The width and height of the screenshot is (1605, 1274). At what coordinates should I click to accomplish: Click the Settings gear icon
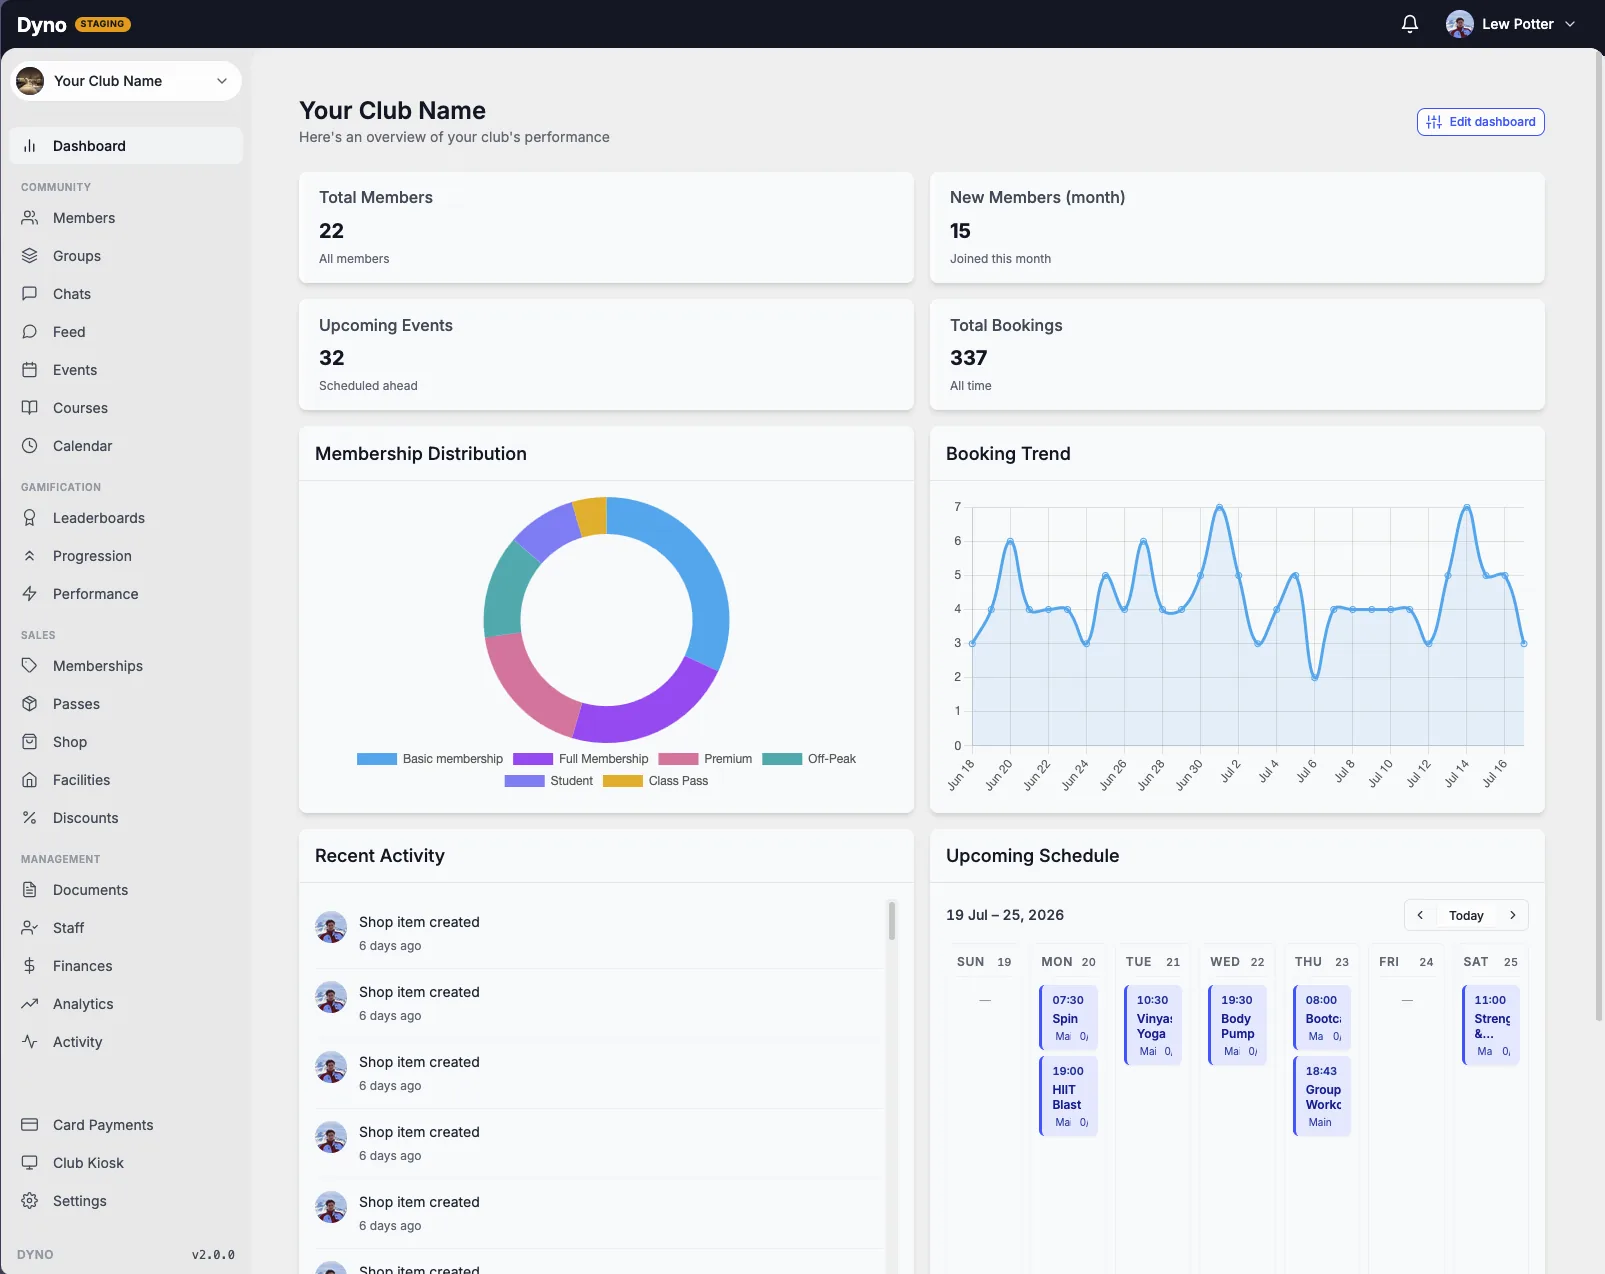[x=30, y=1201]
